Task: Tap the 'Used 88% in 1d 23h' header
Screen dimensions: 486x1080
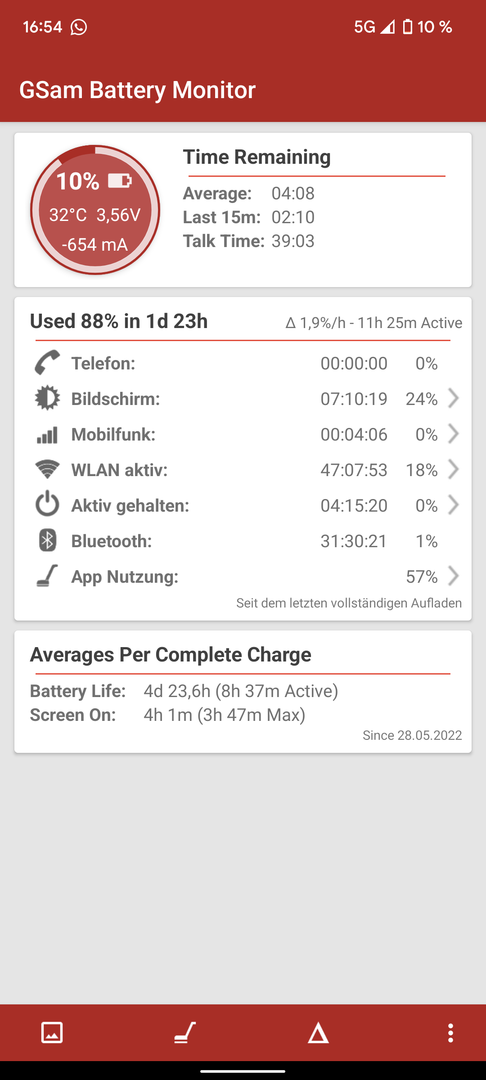Action: click(x=118, y=322)
